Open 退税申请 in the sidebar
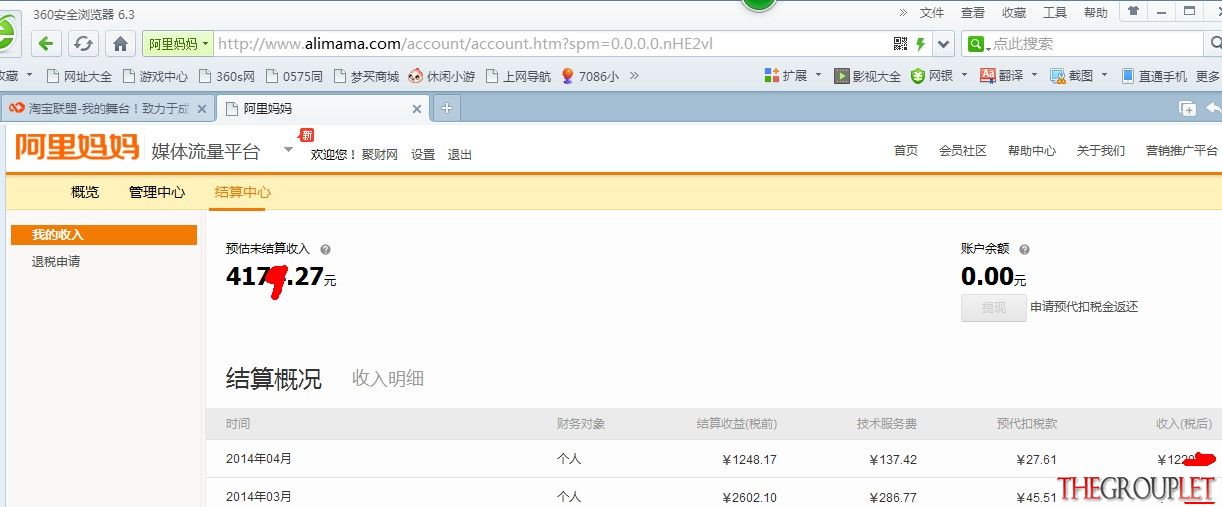 coord(56,262)
